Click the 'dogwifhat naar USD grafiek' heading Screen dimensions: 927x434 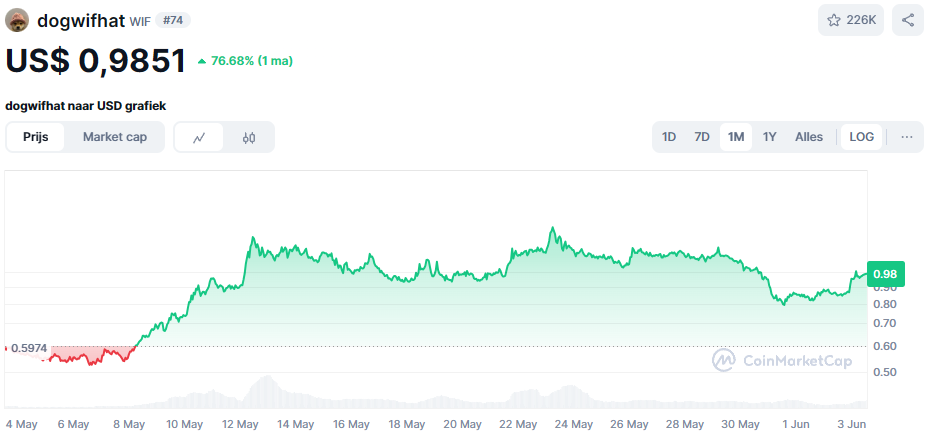click(86, 106)
